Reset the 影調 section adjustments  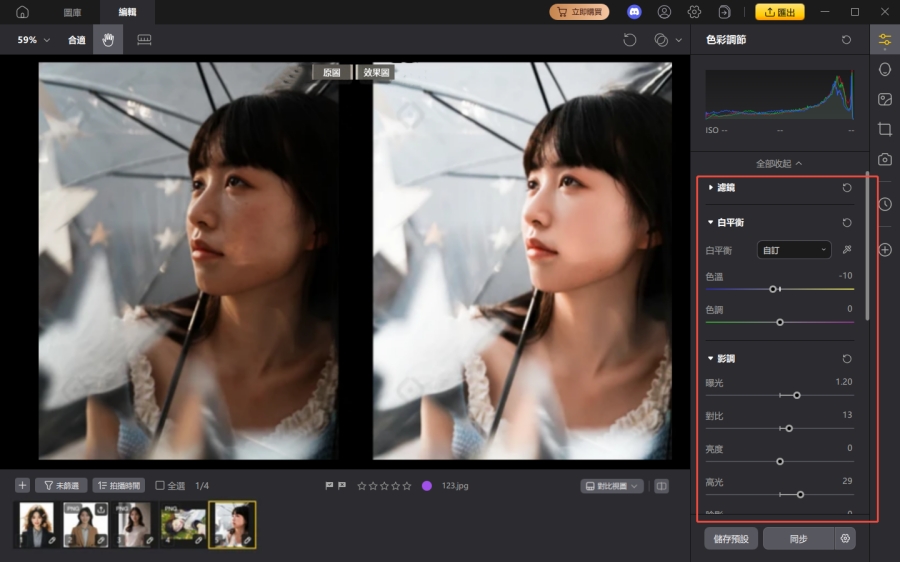pyautogui.click(x=847, y=358)
